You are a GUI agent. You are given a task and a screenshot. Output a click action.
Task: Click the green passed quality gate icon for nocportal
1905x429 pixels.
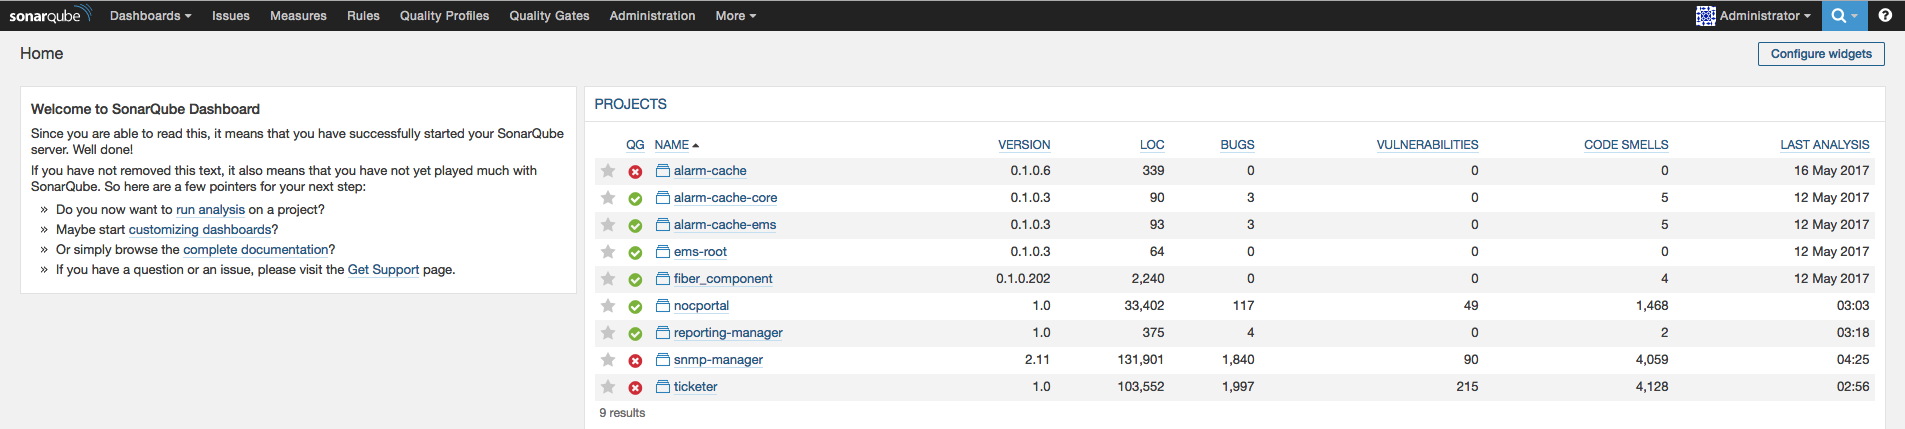point(635,307)
